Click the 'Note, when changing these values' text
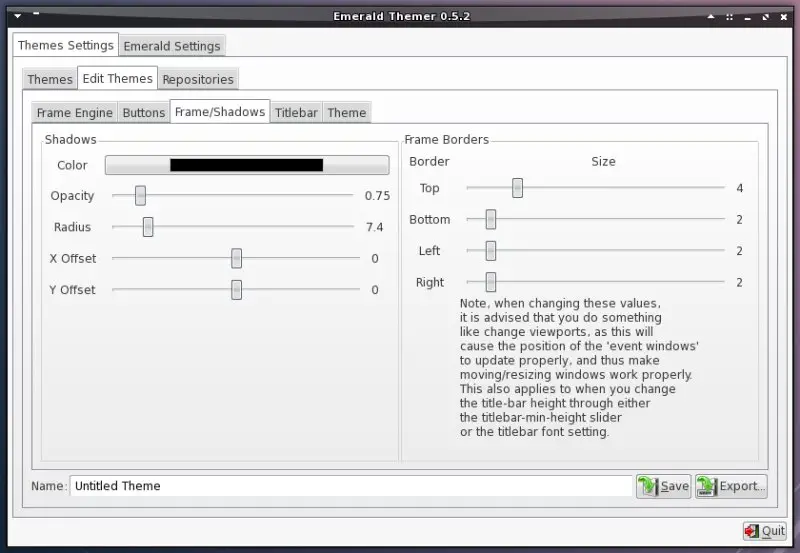This screenshot has width=800, height=553. click(560, 304)
